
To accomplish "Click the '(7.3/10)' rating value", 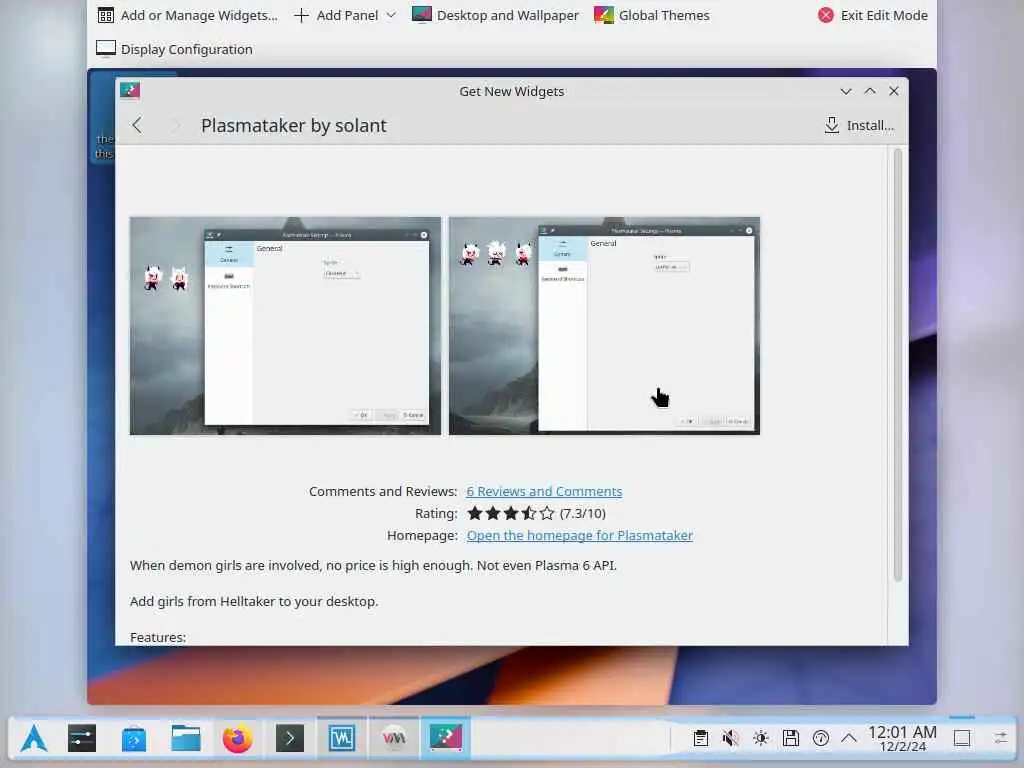I will pos(583,513).
